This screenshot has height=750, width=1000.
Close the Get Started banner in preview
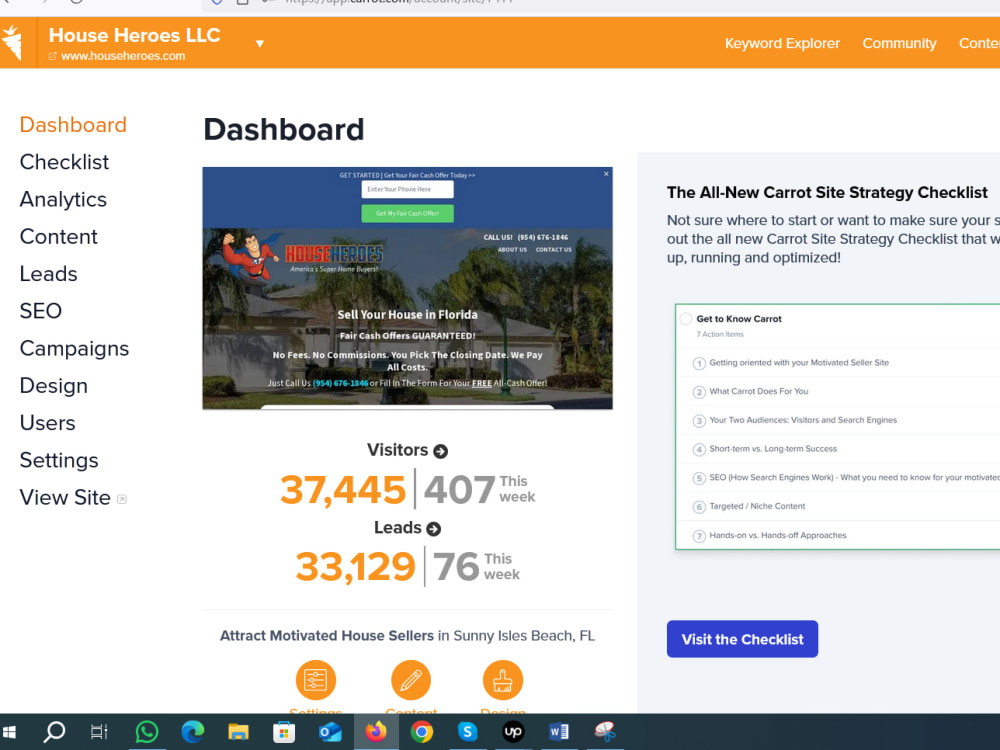click(606, 173)
